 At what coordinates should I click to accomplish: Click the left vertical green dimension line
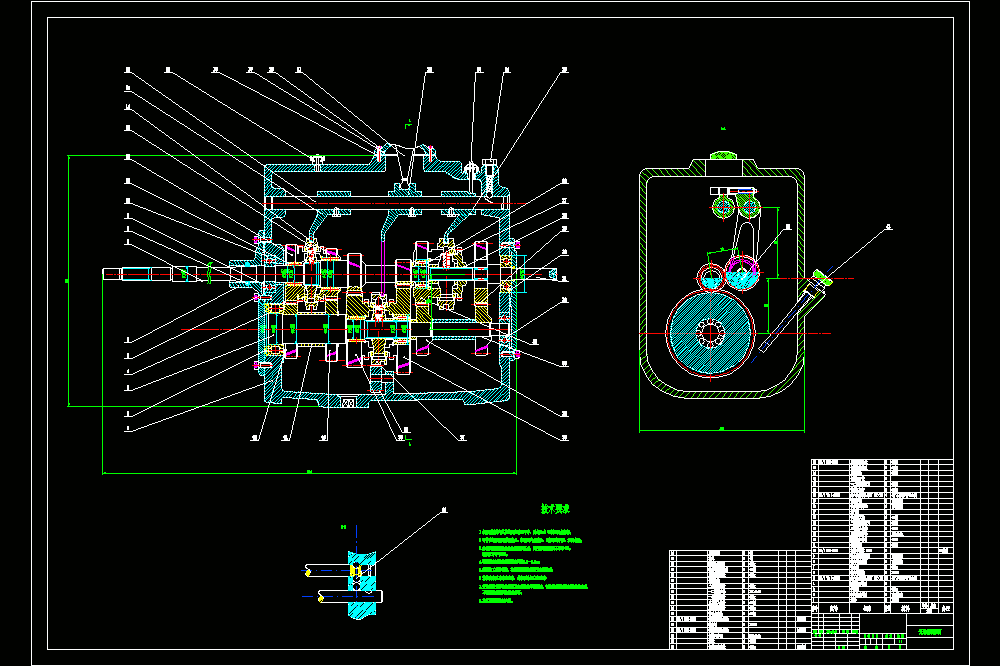click(68, 281)
